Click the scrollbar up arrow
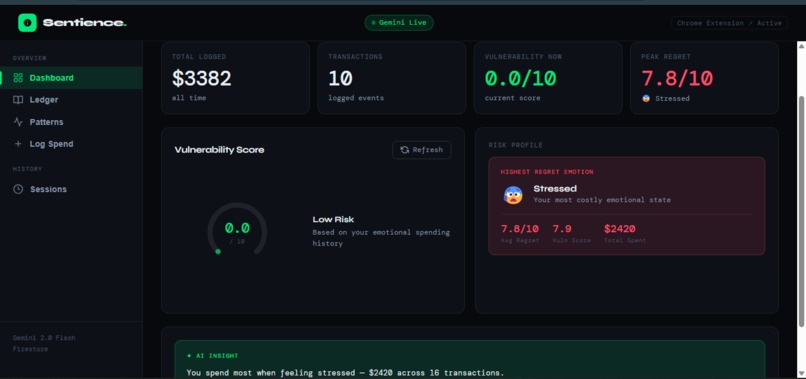 801,46
